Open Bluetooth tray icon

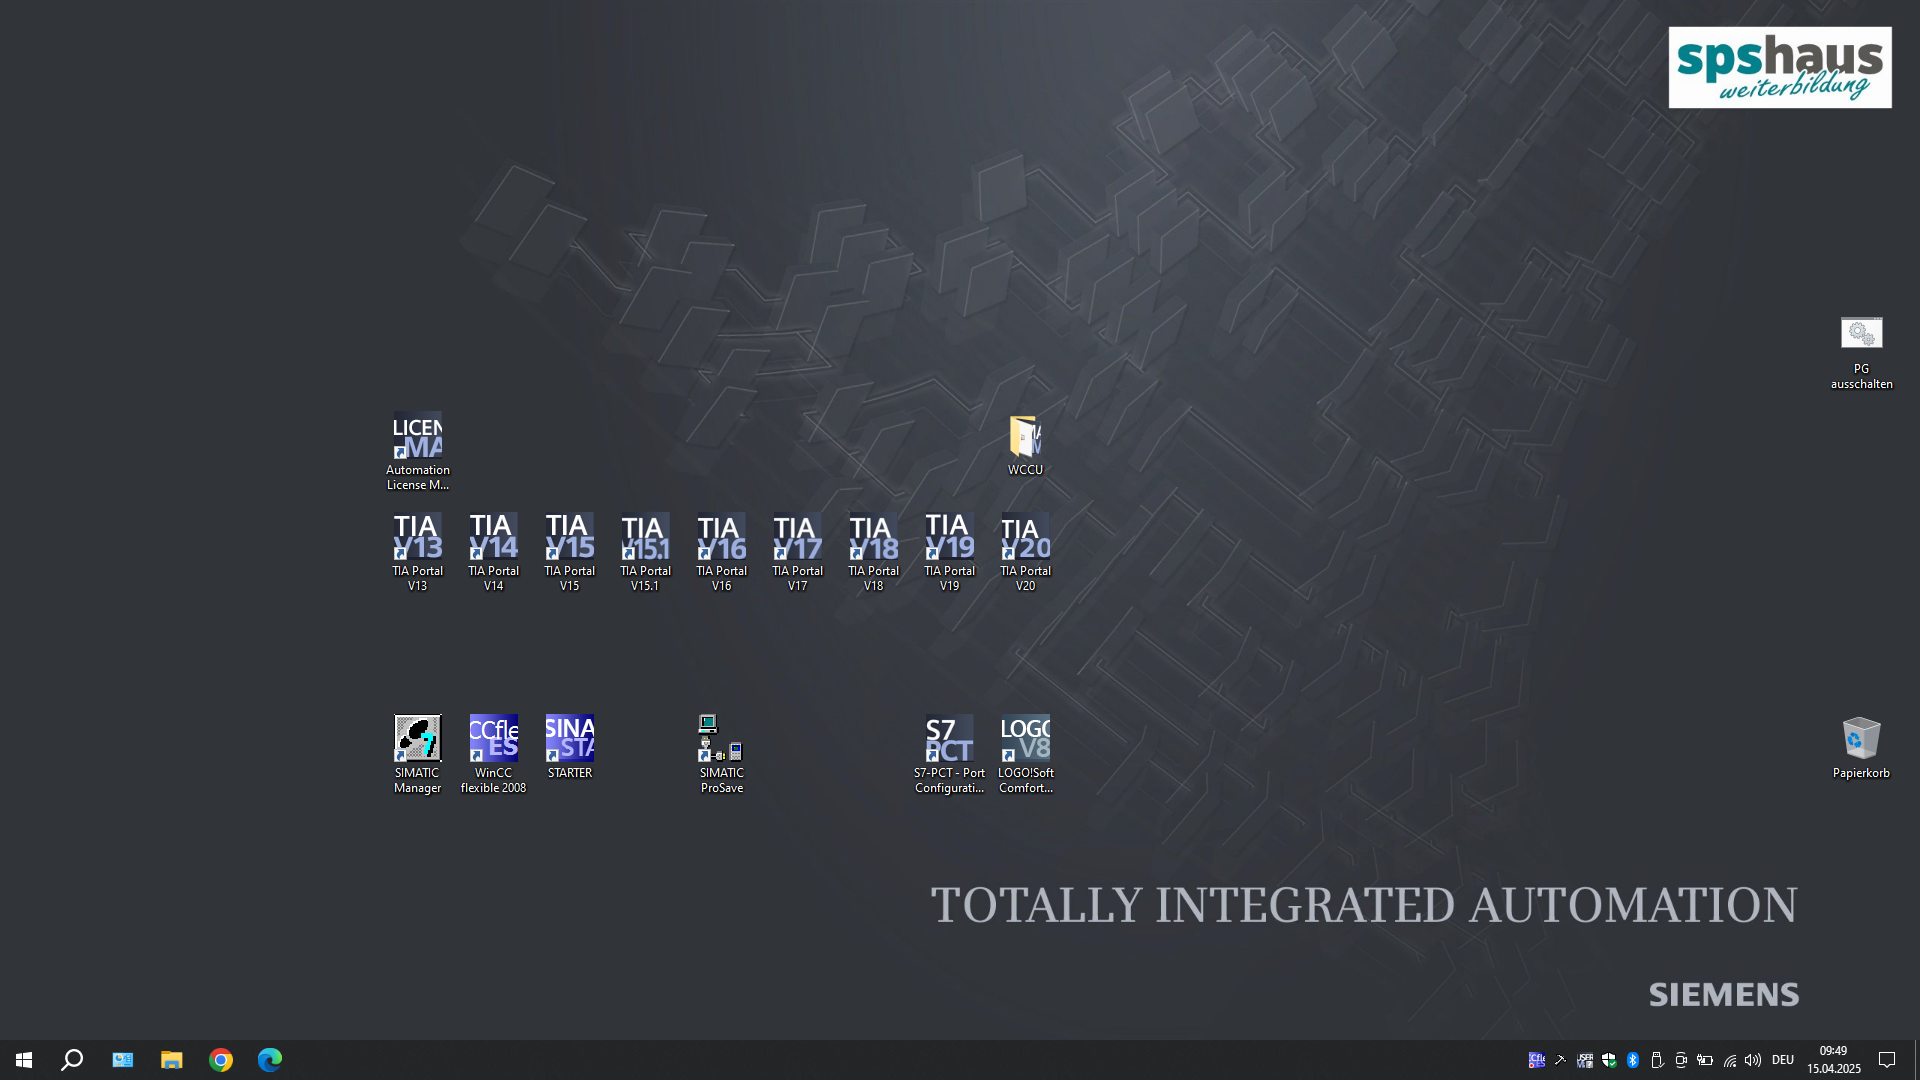pos(1633,1060)
